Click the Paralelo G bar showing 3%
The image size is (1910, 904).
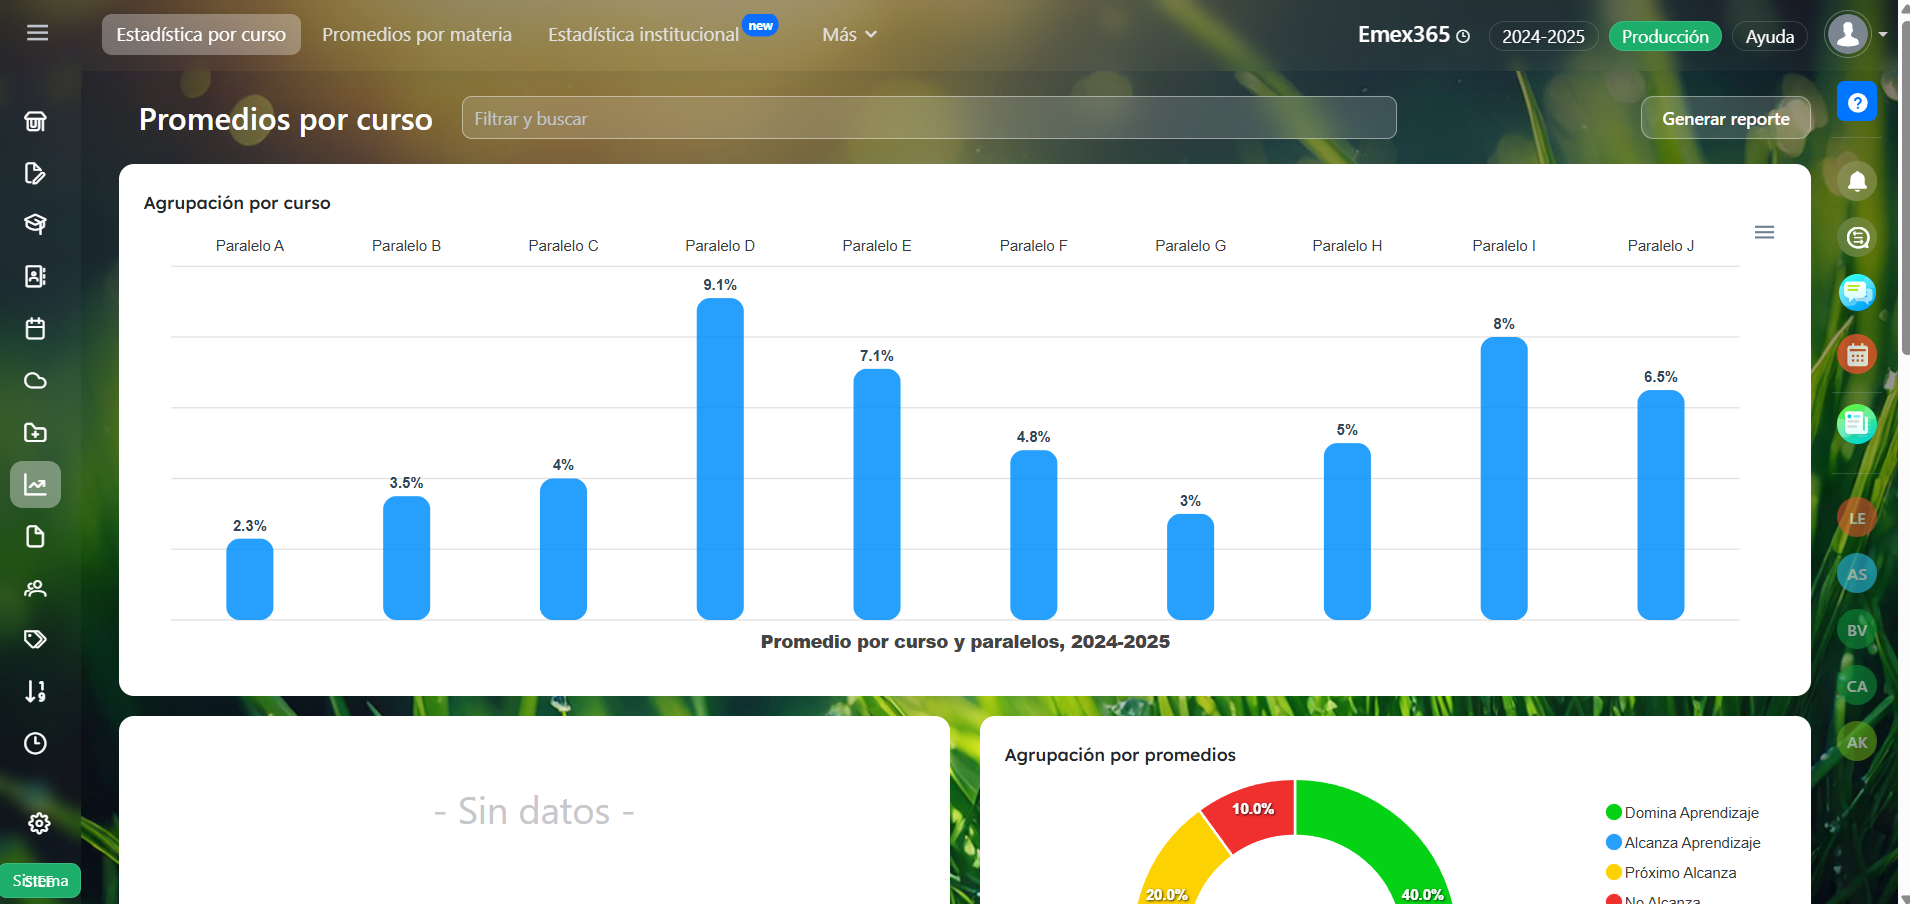coord(1190,567)
